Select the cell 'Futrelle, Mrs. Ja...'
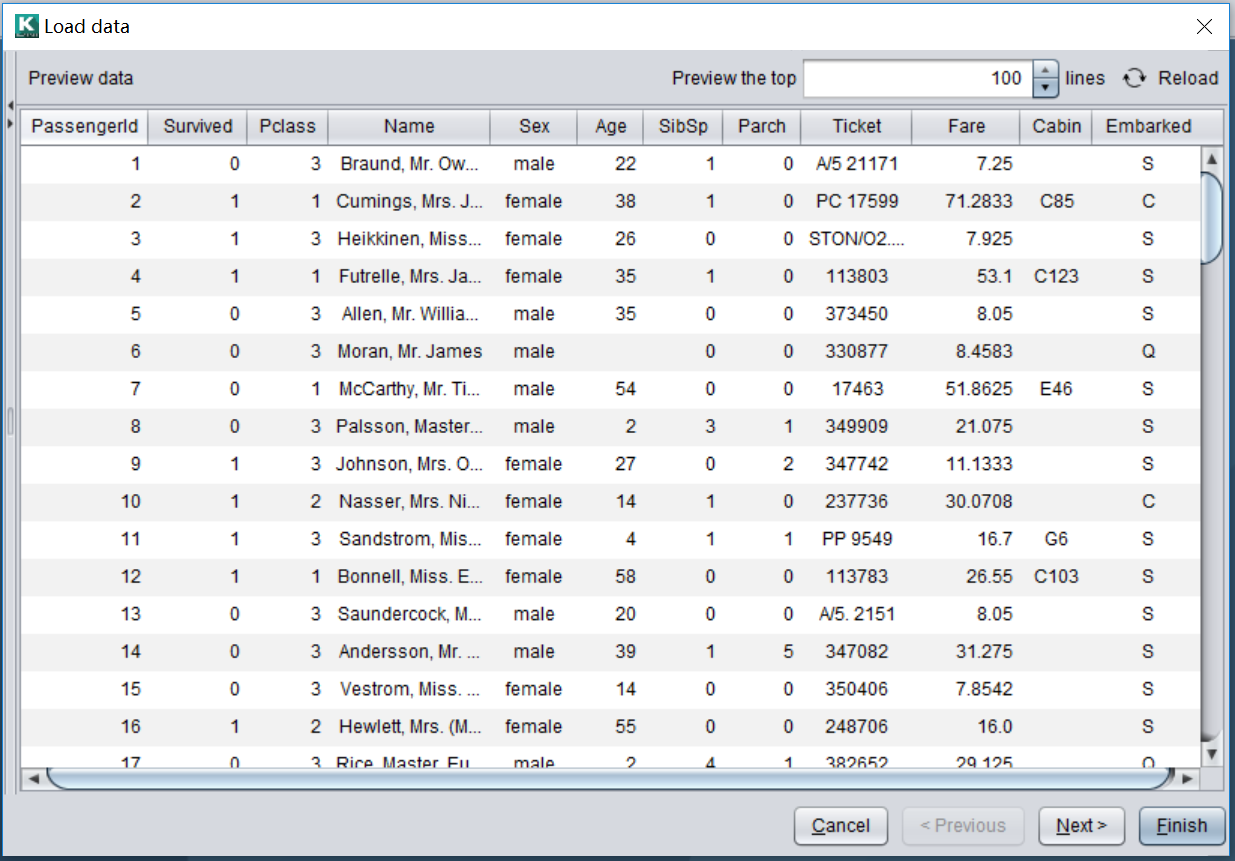This screenshot has height=861, width=1235. tap(409, 276)
